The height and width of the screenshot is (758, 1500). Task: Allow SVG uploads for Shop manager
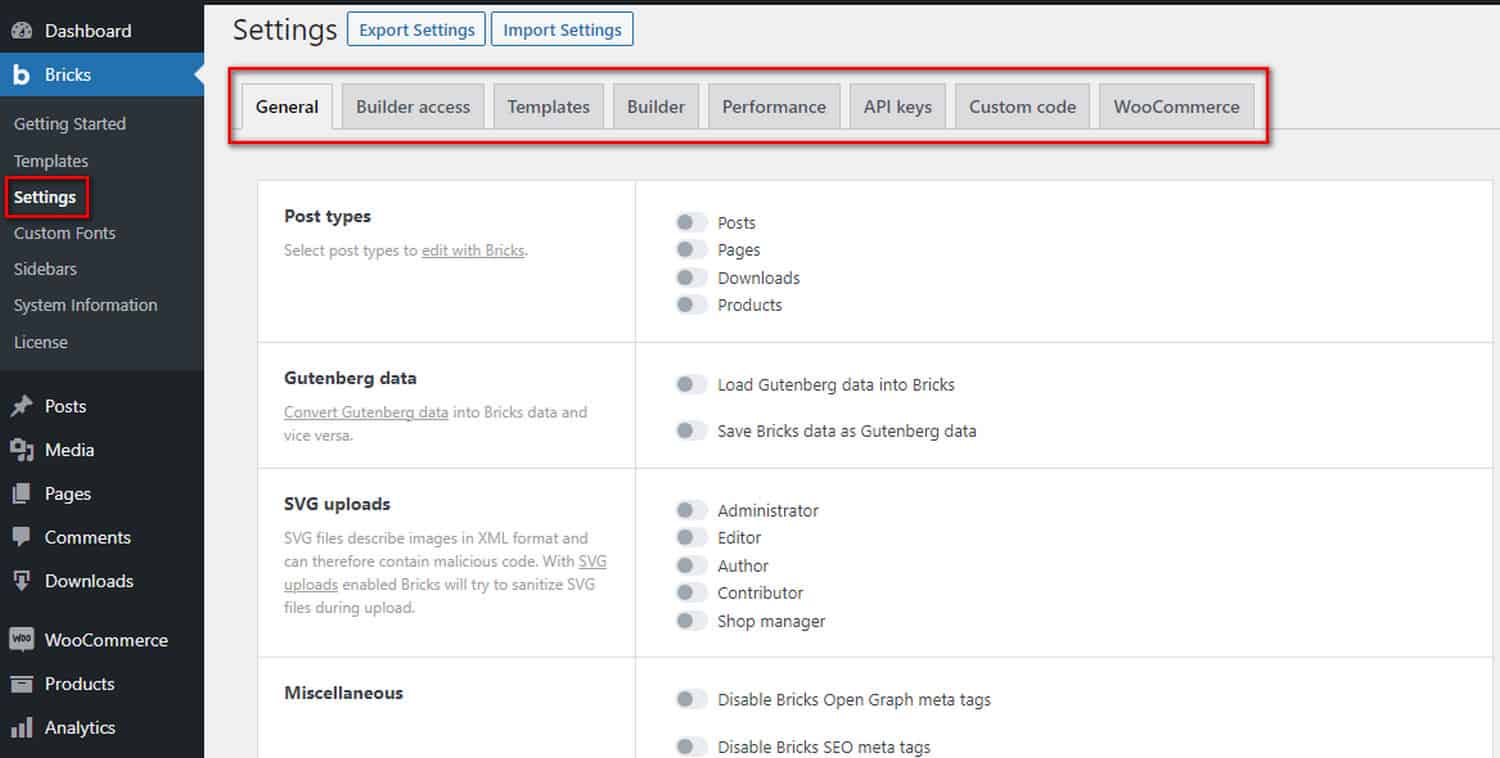[691, 621]
